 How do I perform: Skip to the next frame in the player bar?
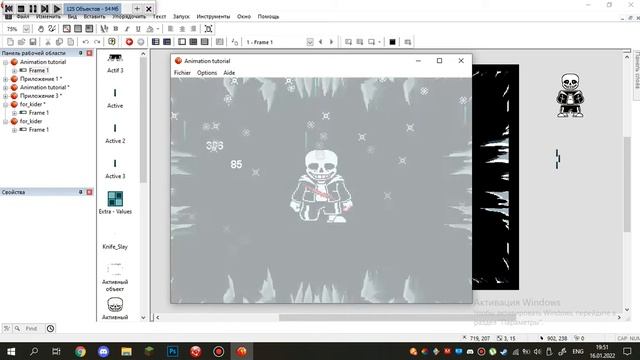pos(44,9)
